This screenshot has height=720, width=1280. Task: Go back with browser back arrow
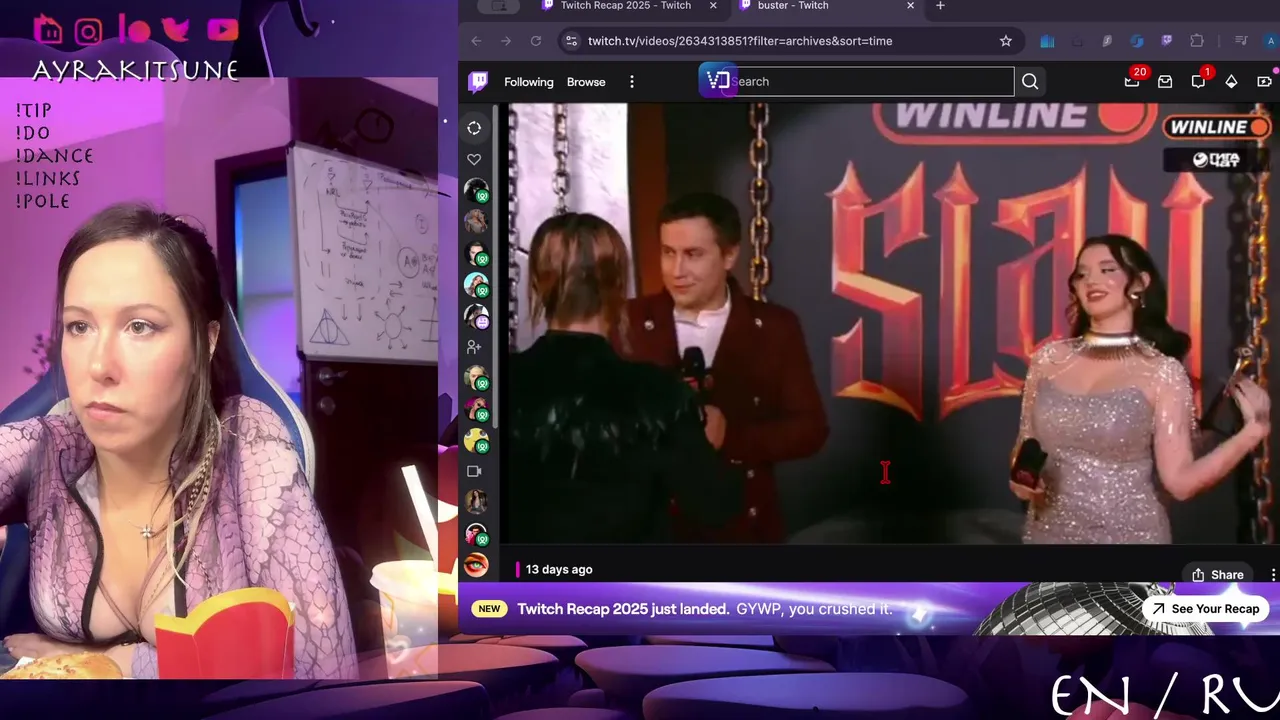476,41
